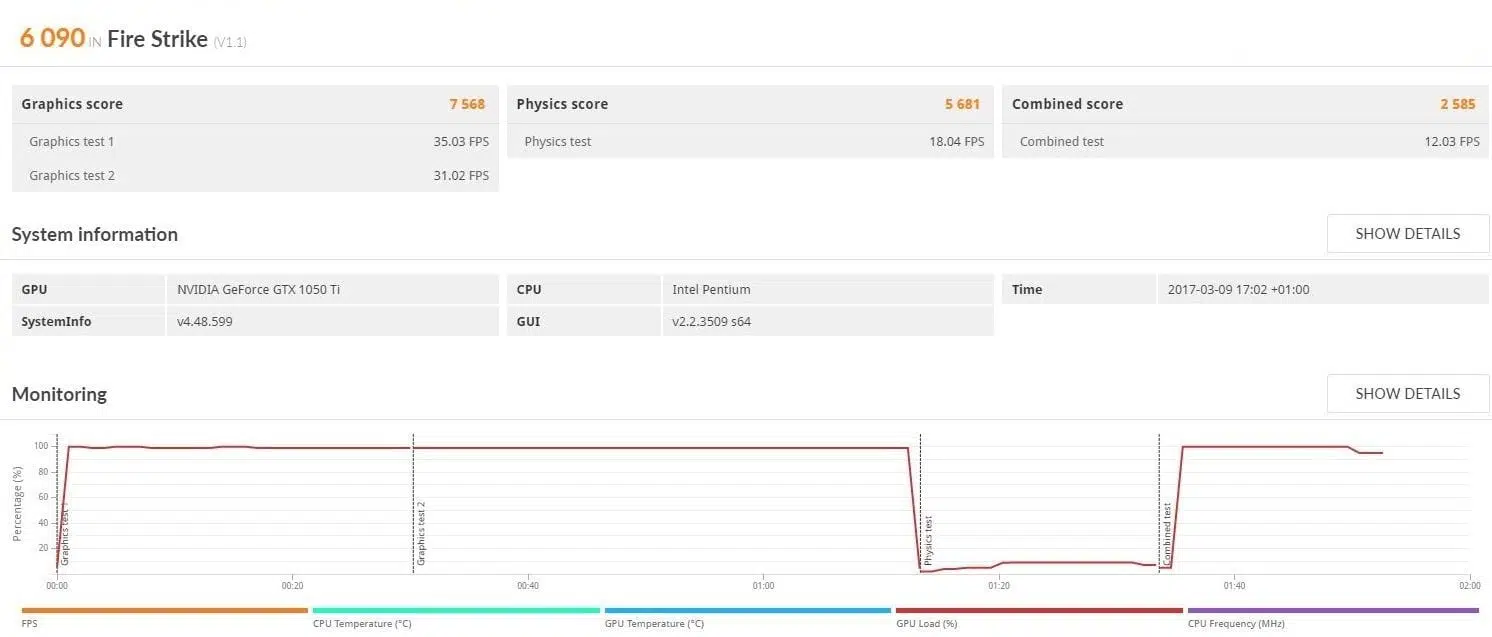Click the System information heading
The width and height of the screenshot is (1492, 637).
coord(95,234)
